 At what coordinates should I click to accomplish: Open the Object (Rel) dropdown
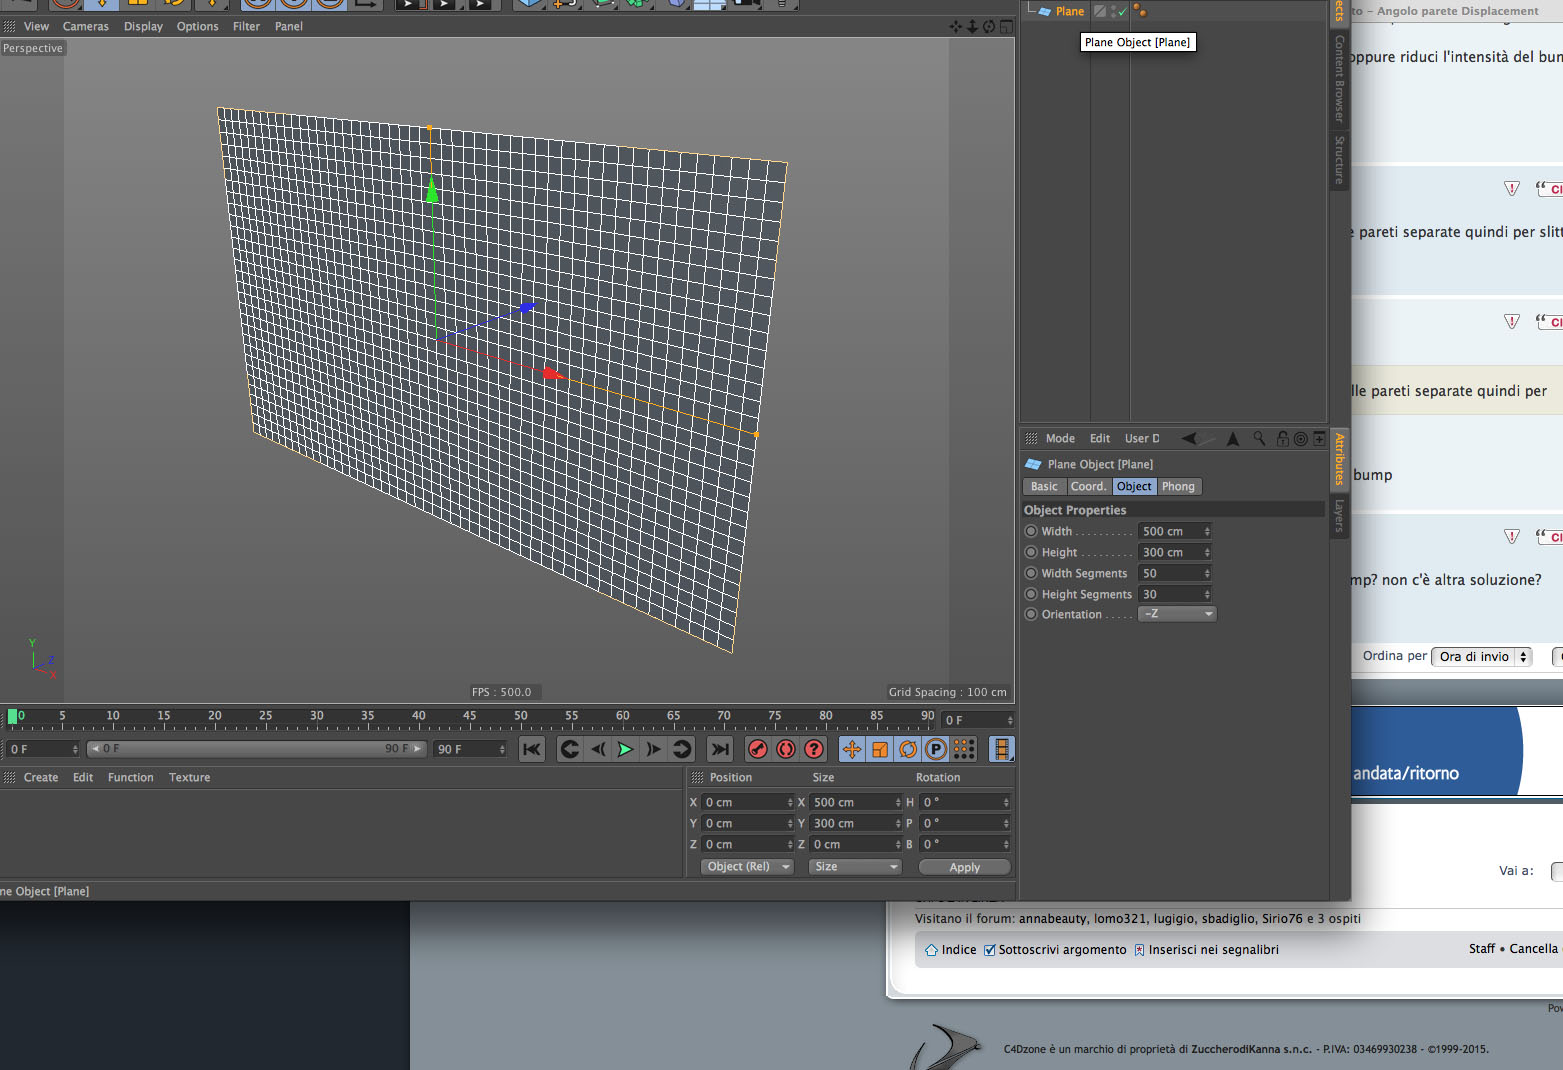[x=747, y=867]
